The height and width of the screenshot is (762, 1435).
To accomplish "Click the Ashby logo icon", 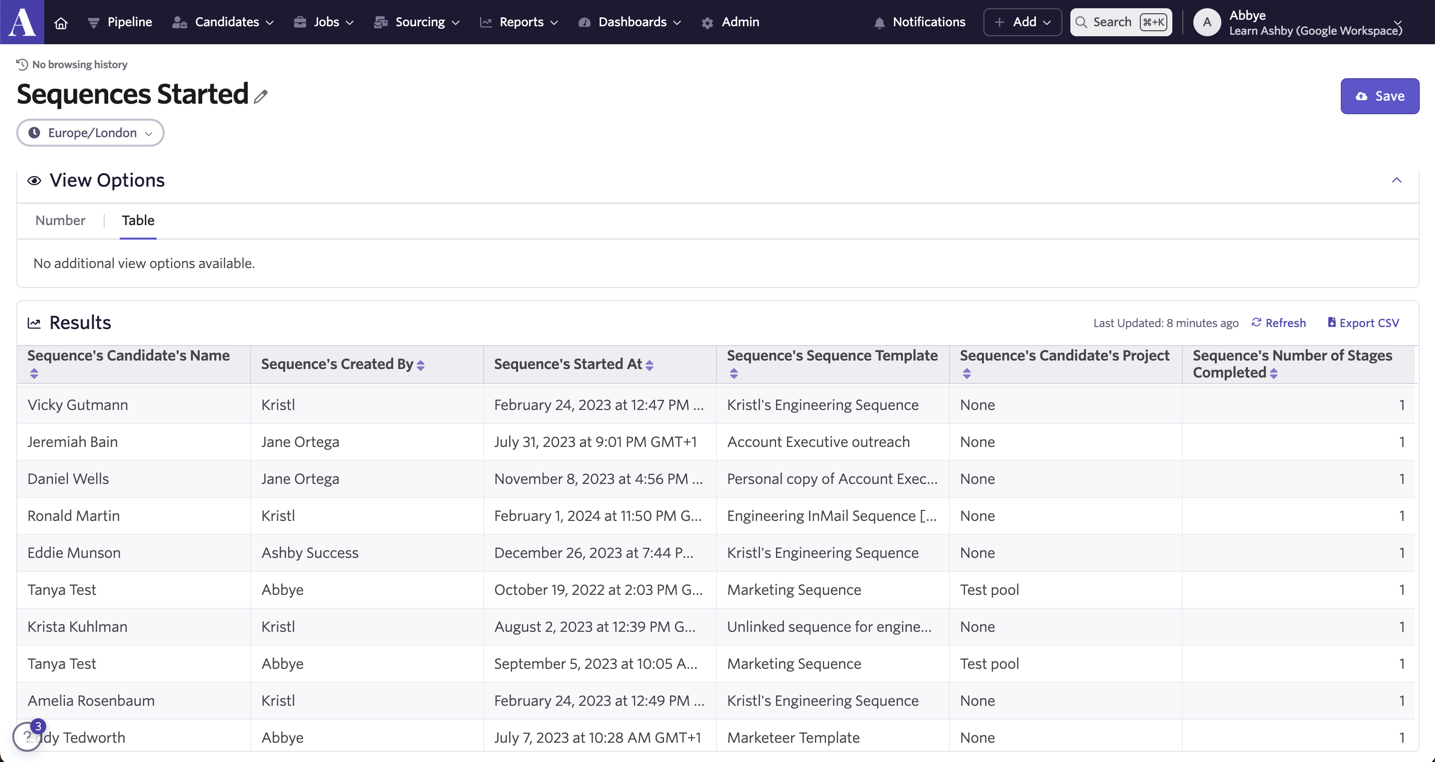I will click(x=22, y=22).
